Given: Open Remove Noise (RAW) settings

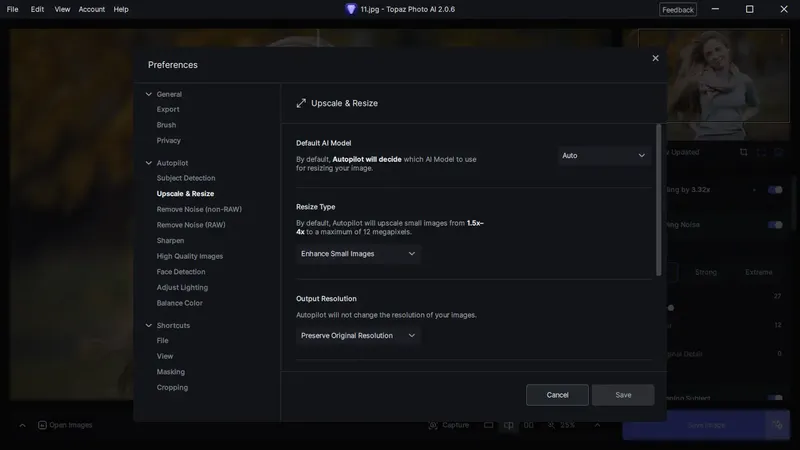Looking at the screenshot, I should [x=191, y=225].
